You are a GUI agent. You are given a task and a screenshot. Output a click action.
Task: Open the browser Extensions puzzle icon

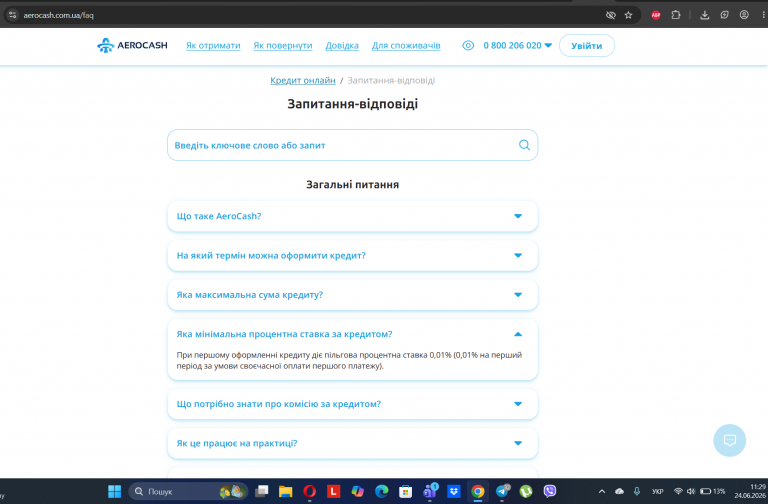(x=676, y=15)
